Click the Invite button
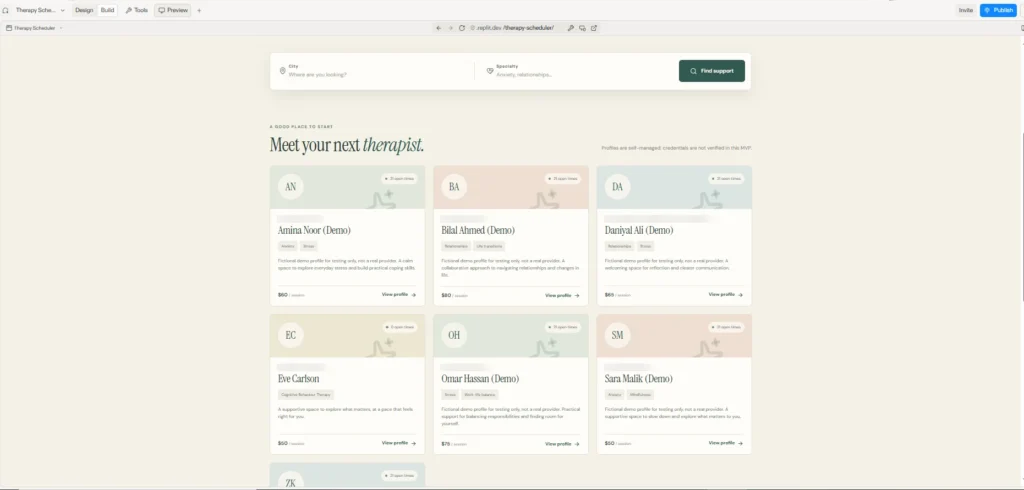1024x490 pixels. (x=965, y=10)
